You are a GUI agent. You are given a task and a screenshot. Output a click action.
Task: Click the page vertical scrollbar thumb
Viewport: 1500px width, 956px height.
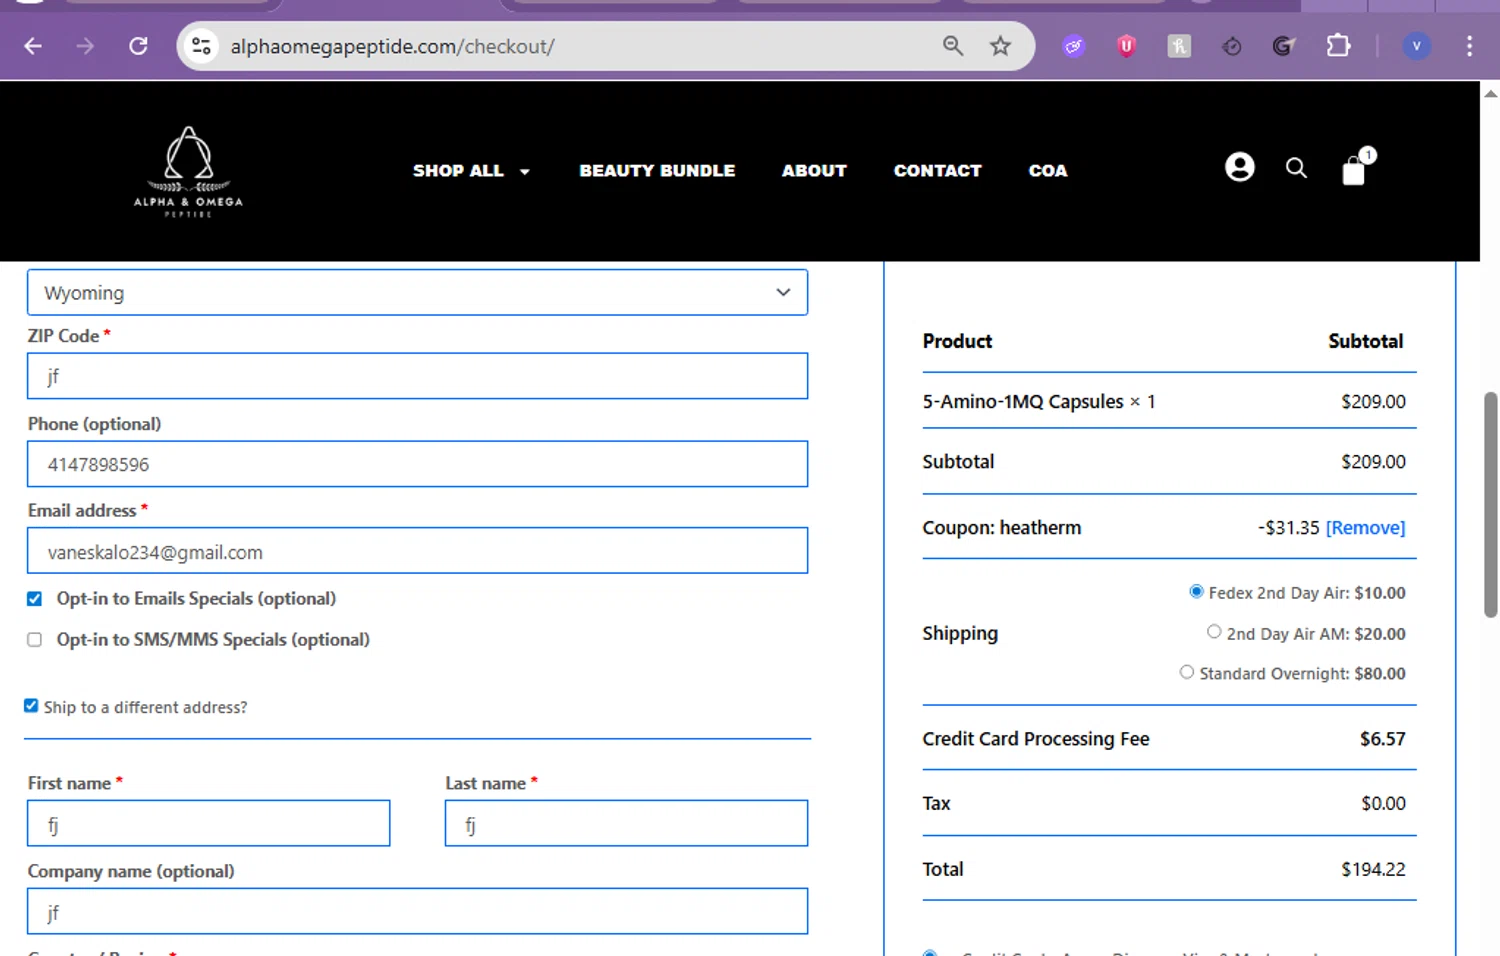(x=1490, y=505)
